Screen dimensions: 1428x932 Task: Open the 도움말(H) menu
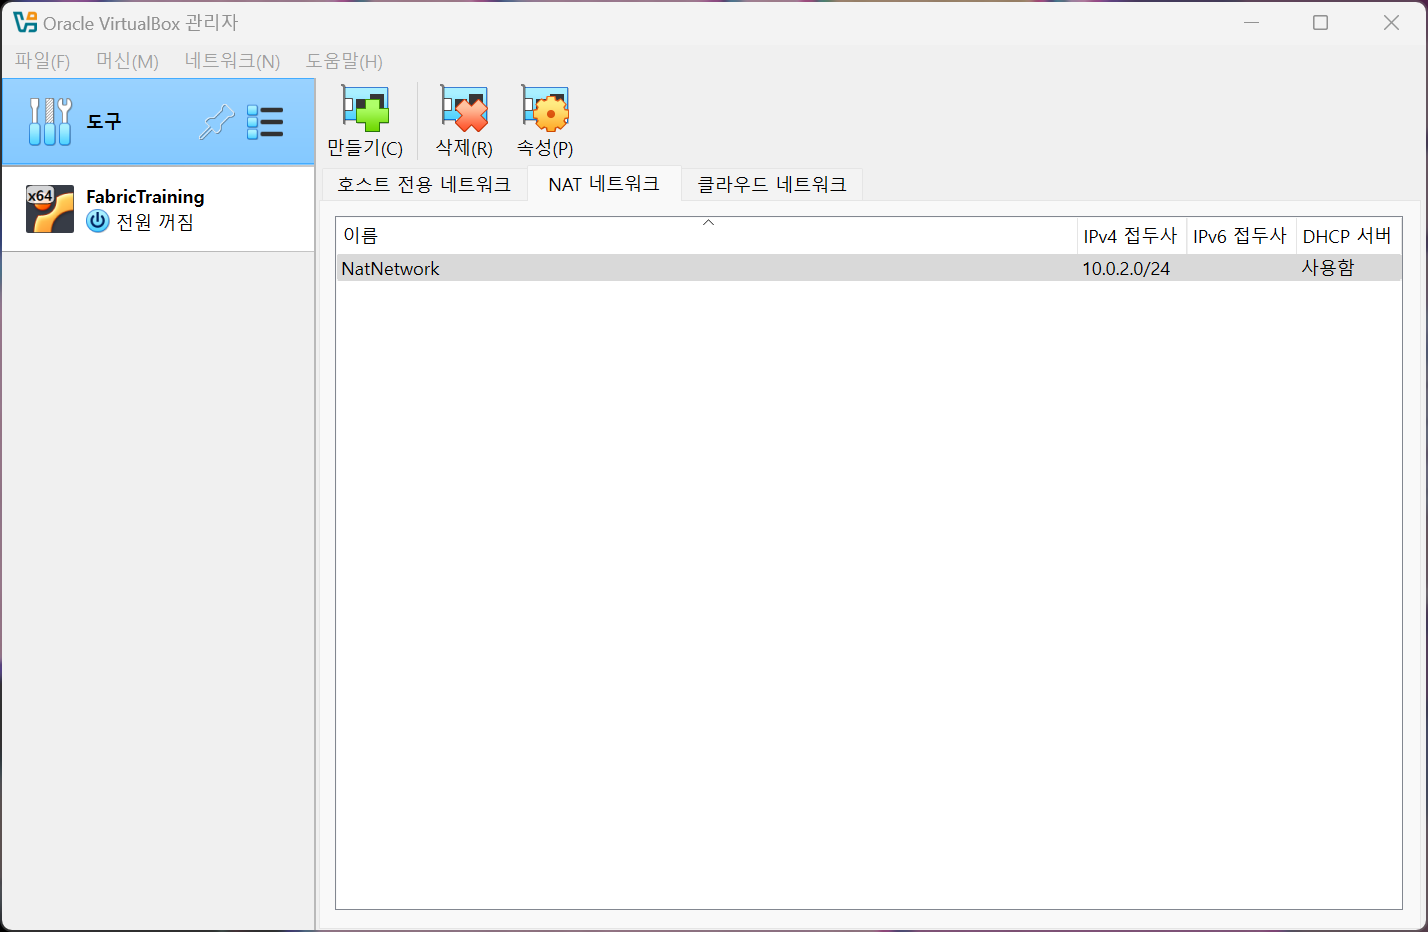[x=344, y=61]
